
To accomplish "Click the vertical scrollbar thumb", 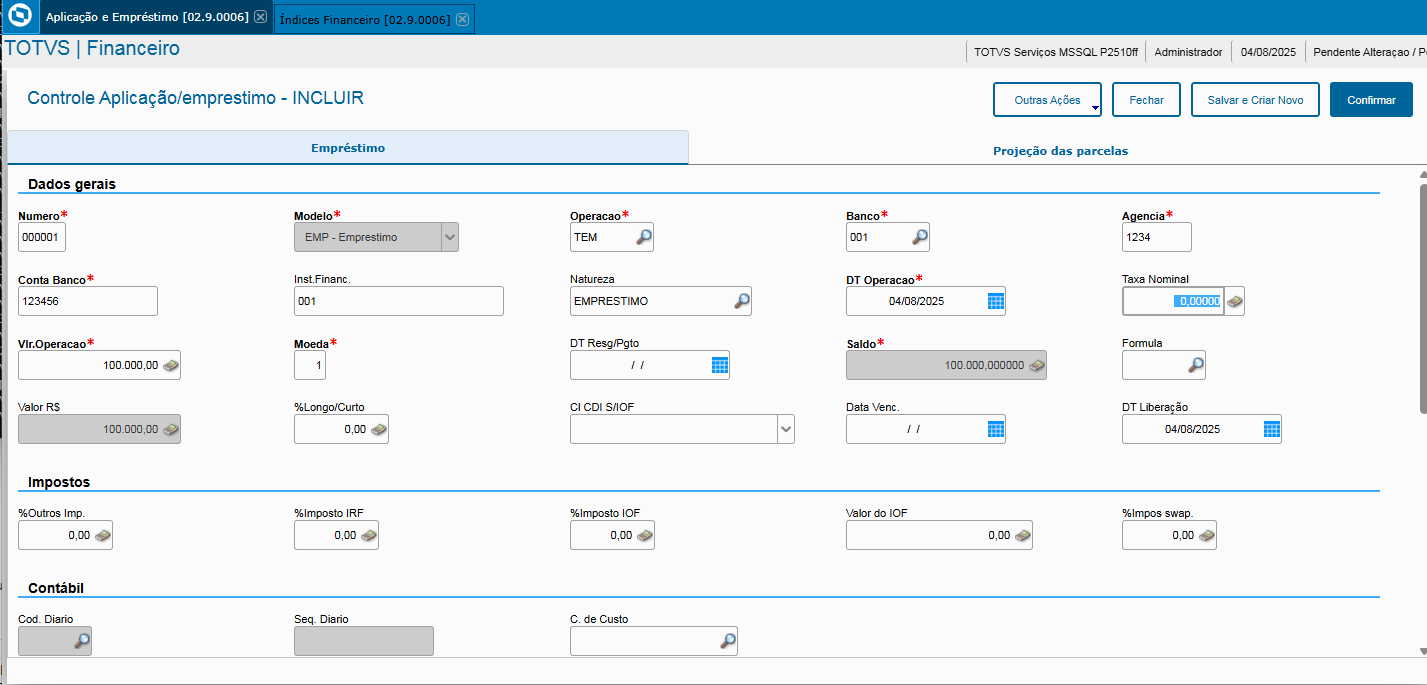I will click(1423, 298).
